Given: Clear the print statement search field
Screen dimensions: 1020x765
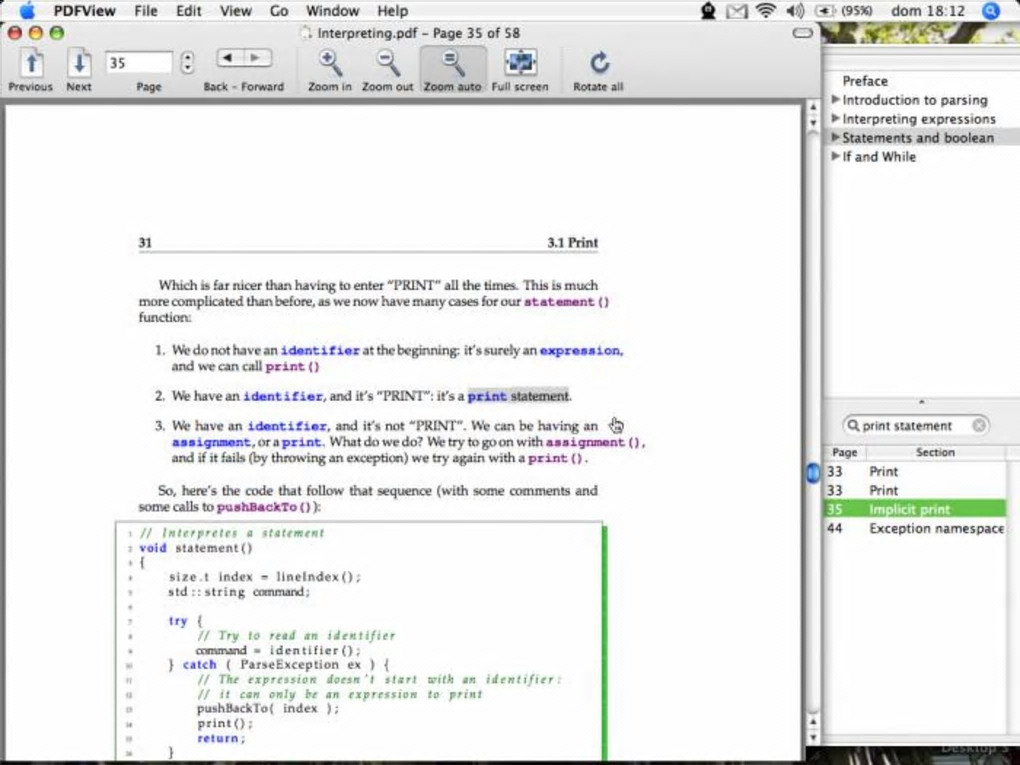Looking at the screenshot, I should (x=979, y=425).
